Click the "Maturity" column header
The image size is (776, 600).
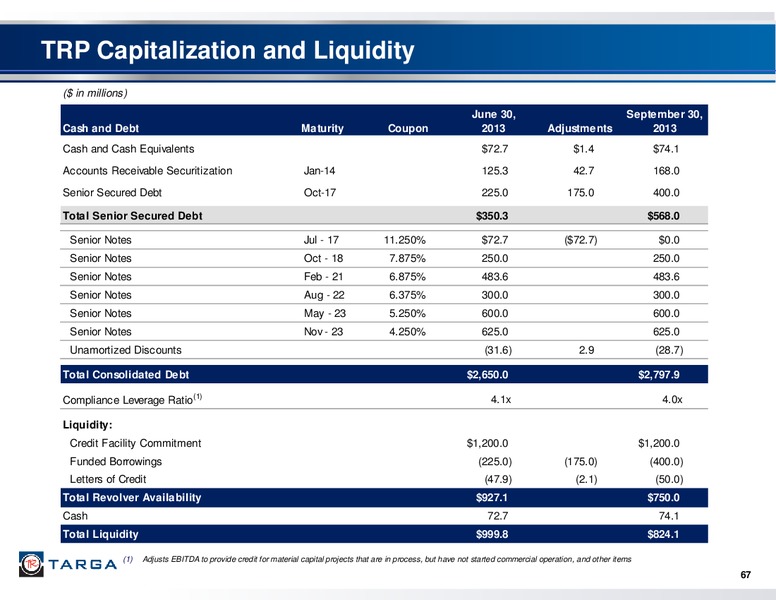coord(322,128)
